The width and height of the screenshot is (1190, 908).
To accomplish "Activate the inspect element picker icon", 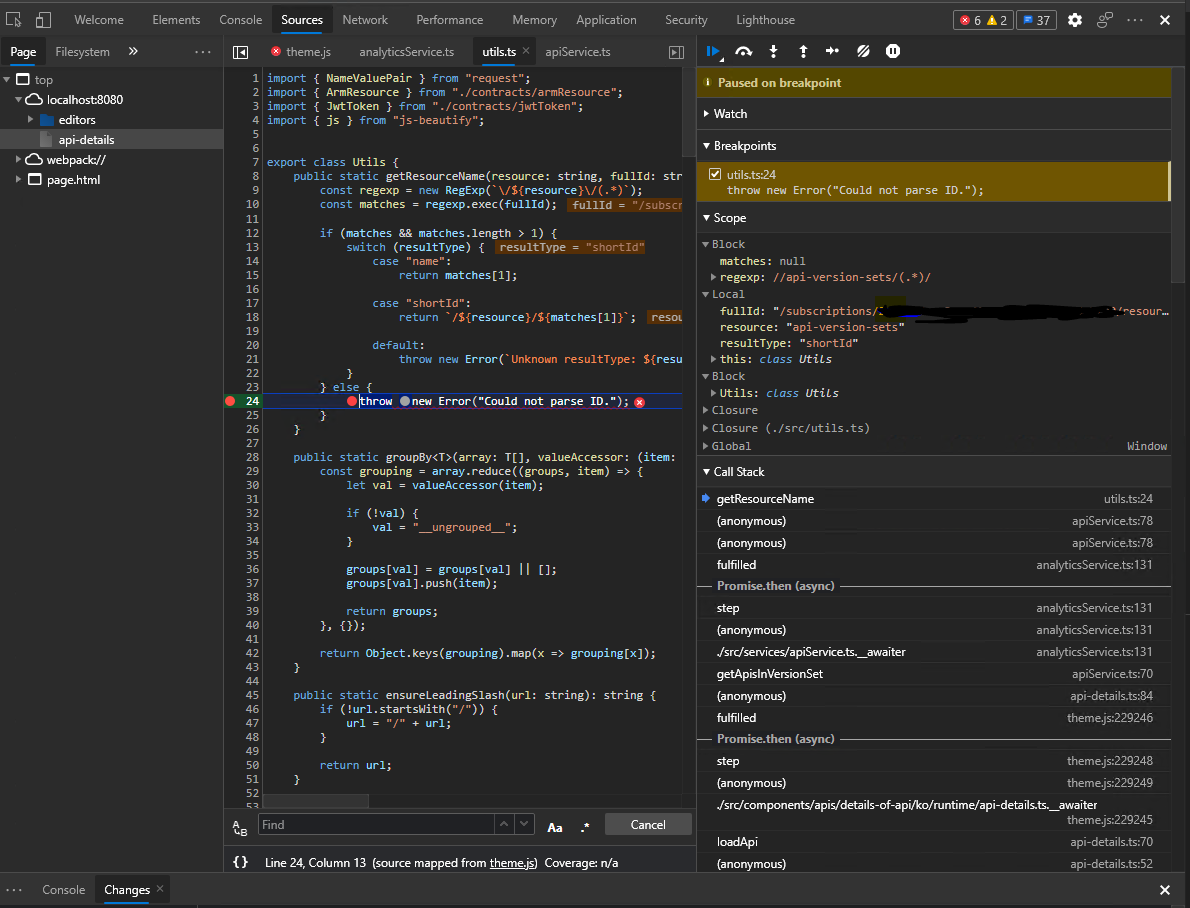I will (x=14, y=20).
